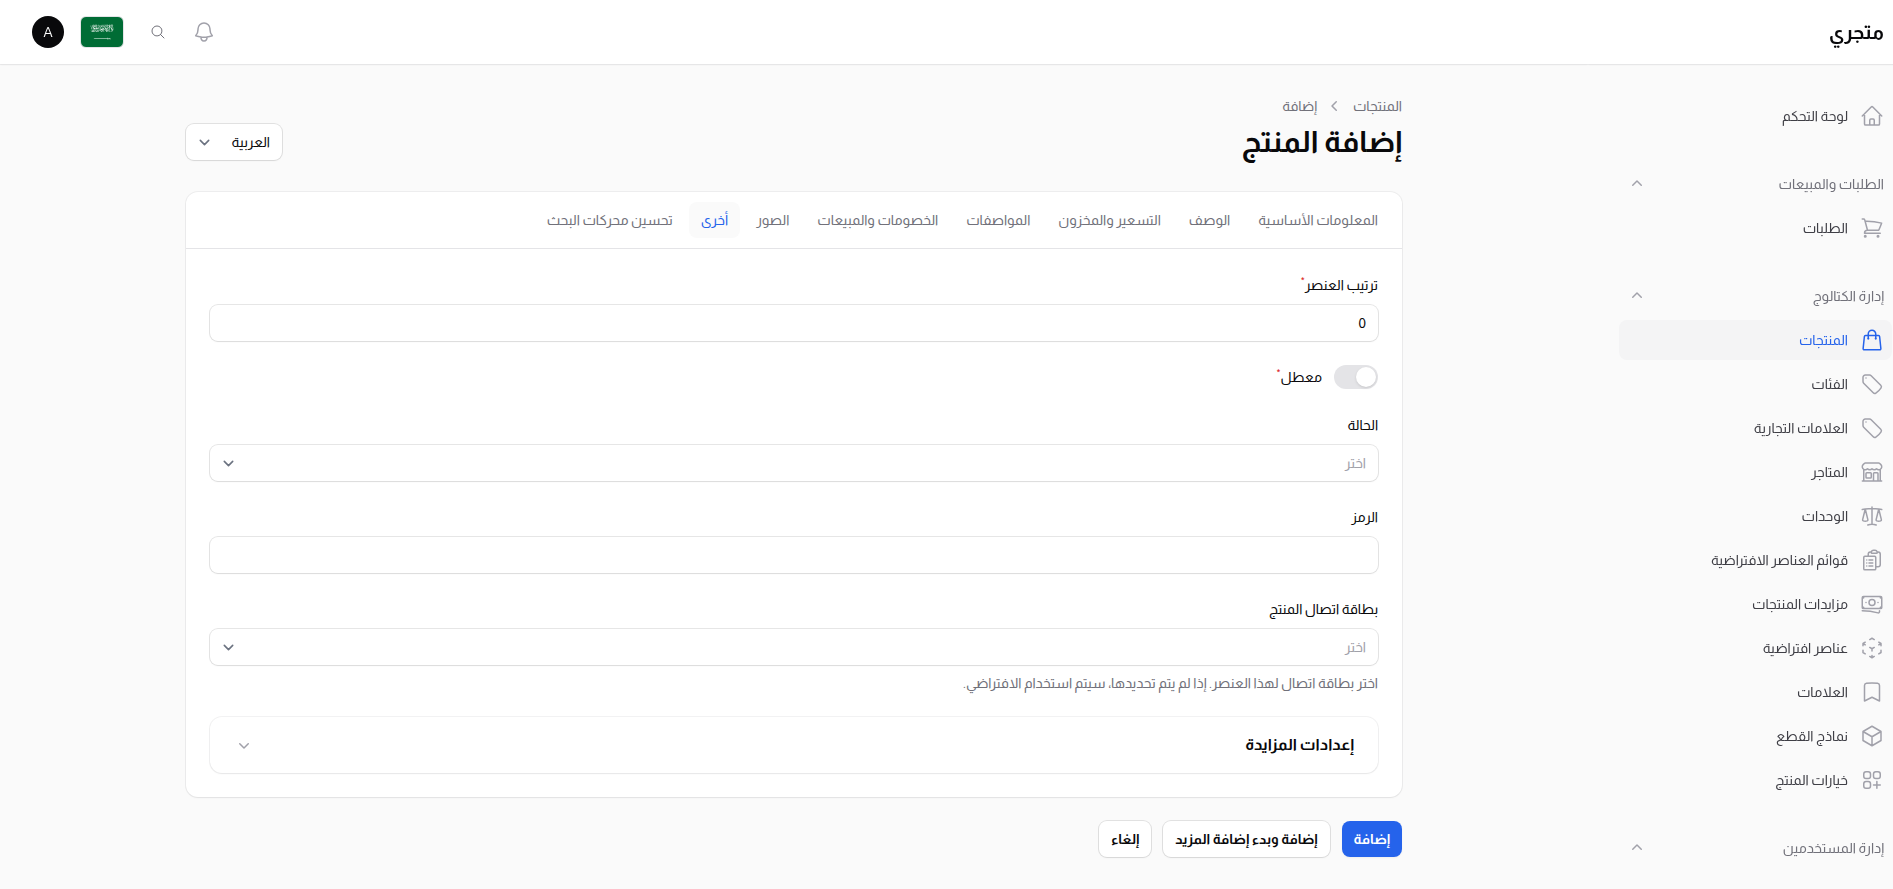This screenshot has width=1893, height=889.
Task: Expand the إعدادات المزايدة section
Action: [794, 745]
